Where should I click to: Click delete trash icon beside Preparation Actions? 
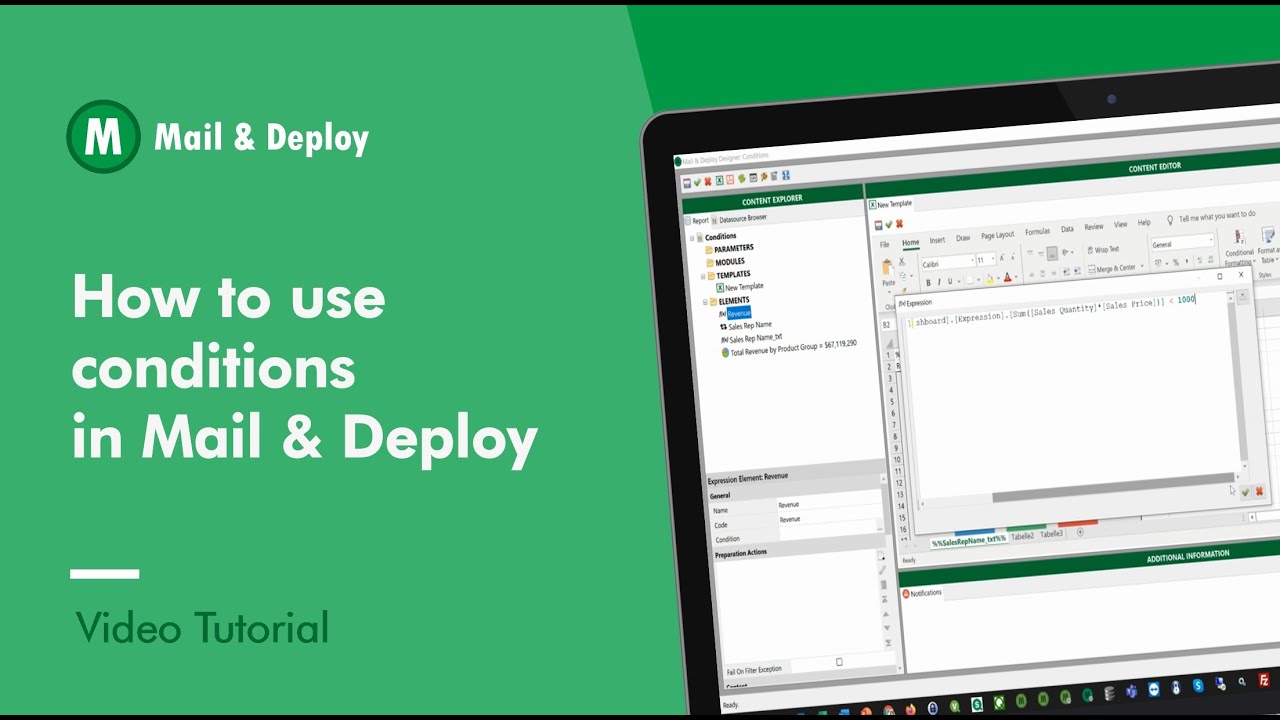coord(883,585)
